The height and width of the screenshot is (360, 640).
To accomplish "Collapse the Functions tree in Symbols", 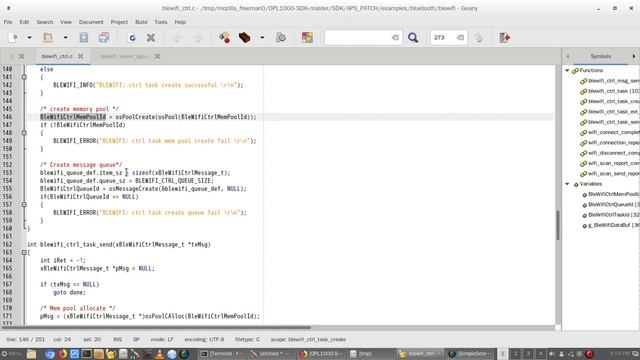I will point(567,71).
